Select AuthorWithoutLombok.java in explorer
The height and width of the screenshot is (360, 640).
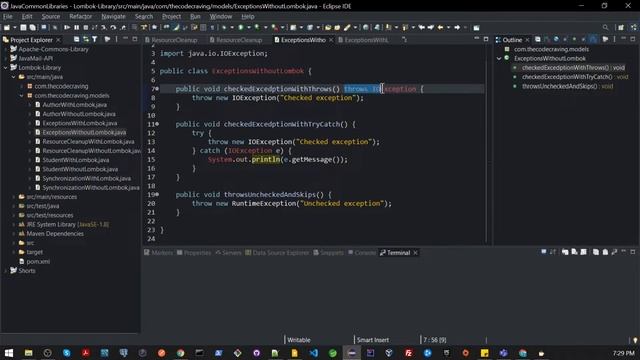[x=79, y=114]
